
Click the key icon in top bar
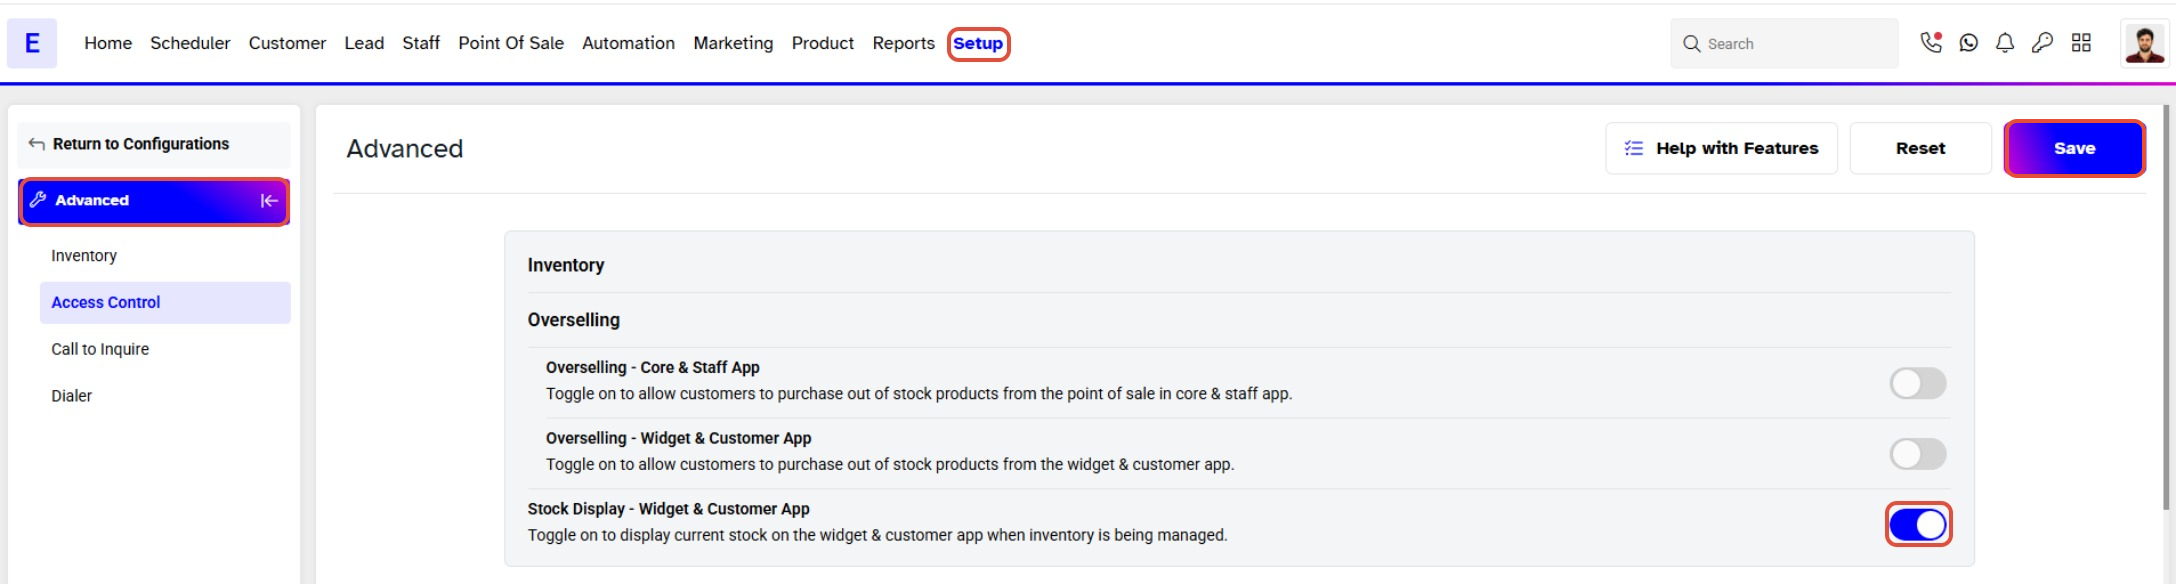(x=2042, y=43)
